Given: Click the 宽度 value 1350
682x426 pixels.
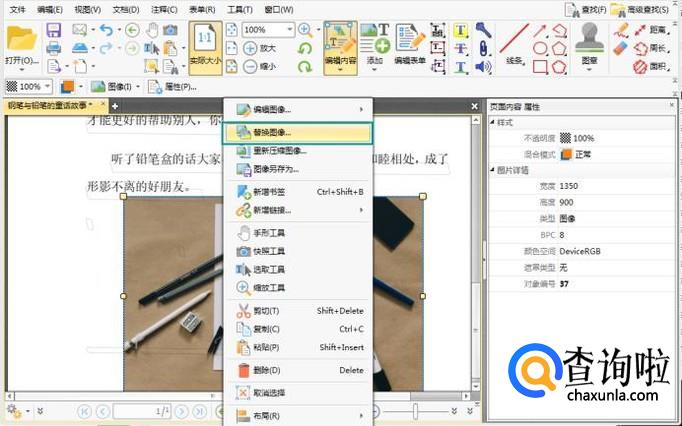Looking at the screenshot, I should pyautogui.click(x=568, y=186).
